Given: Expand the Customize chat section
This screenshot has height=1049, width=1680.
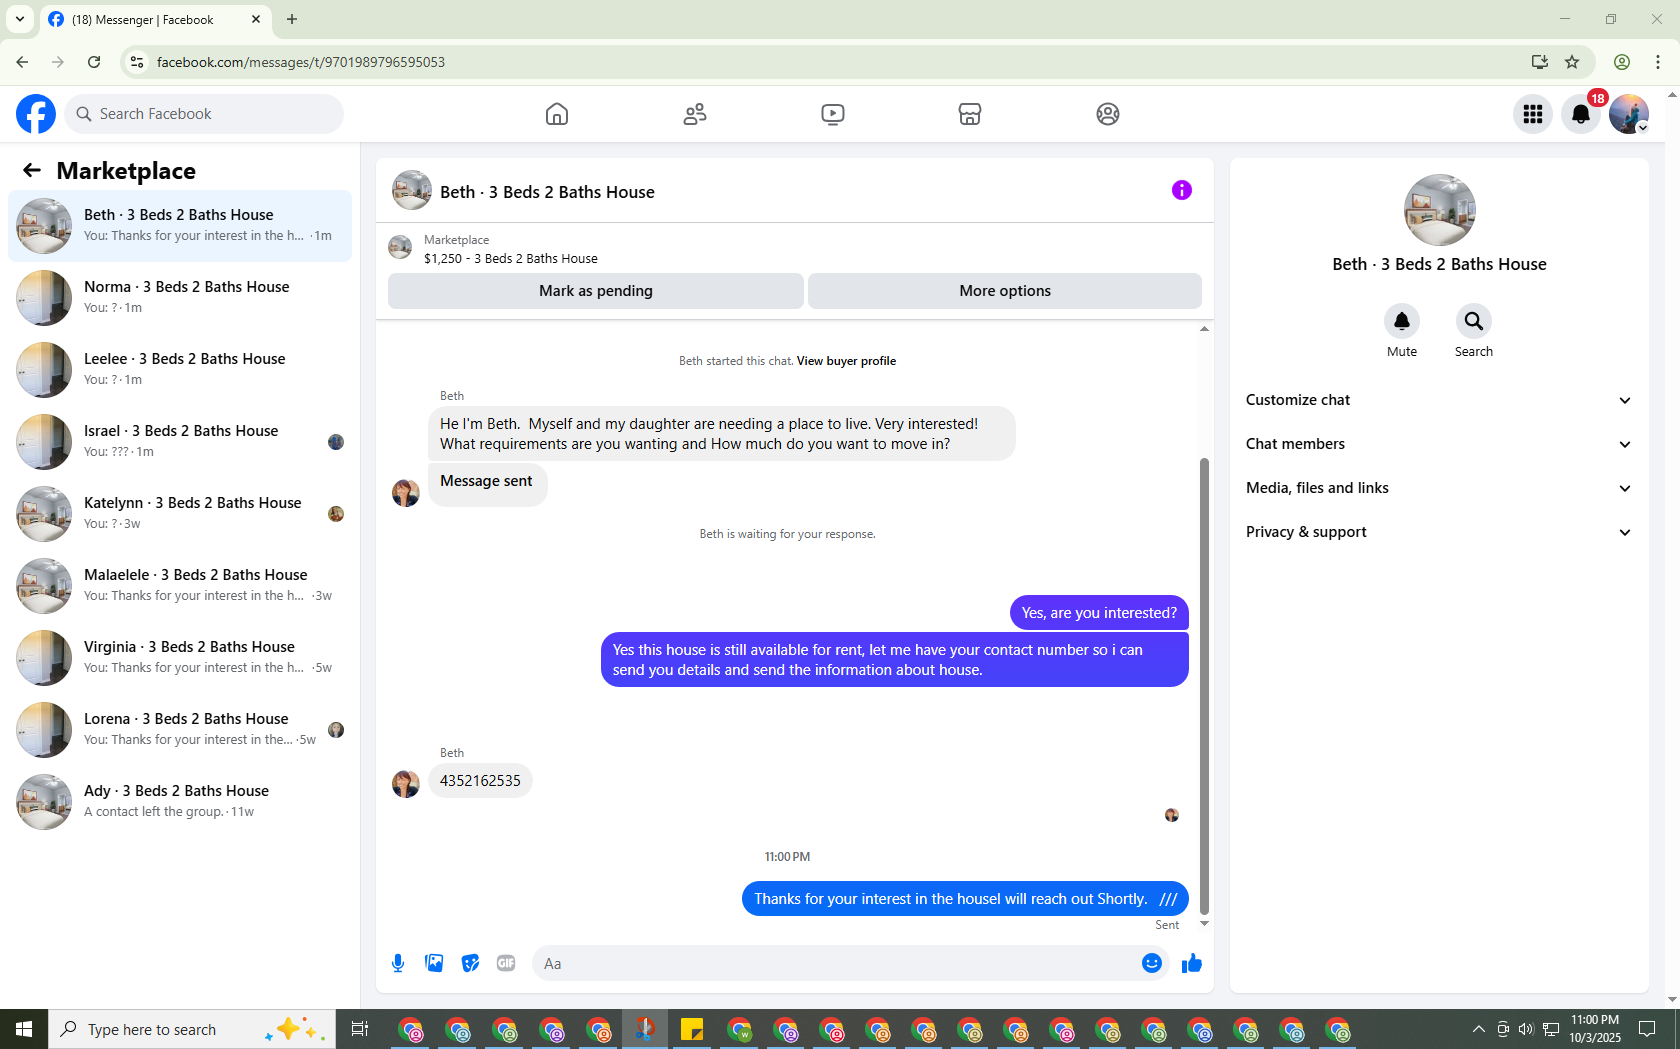Looking at the screenshot, I should 1439,400.
